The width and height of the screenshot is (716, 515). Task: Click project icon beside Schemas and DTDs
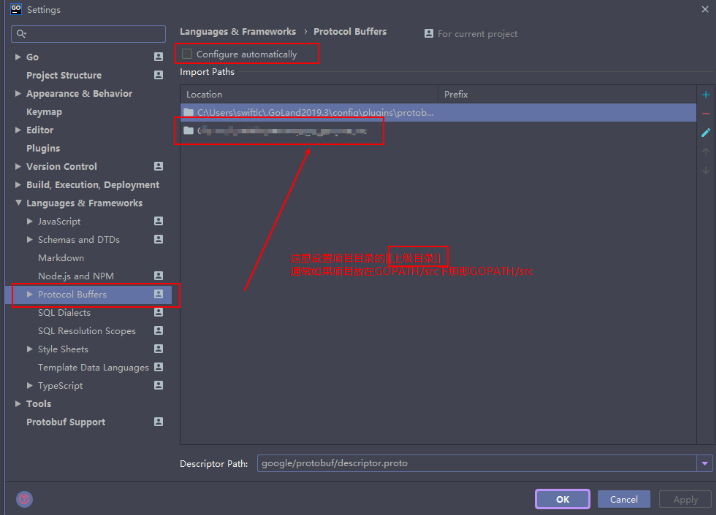point(158,239)
